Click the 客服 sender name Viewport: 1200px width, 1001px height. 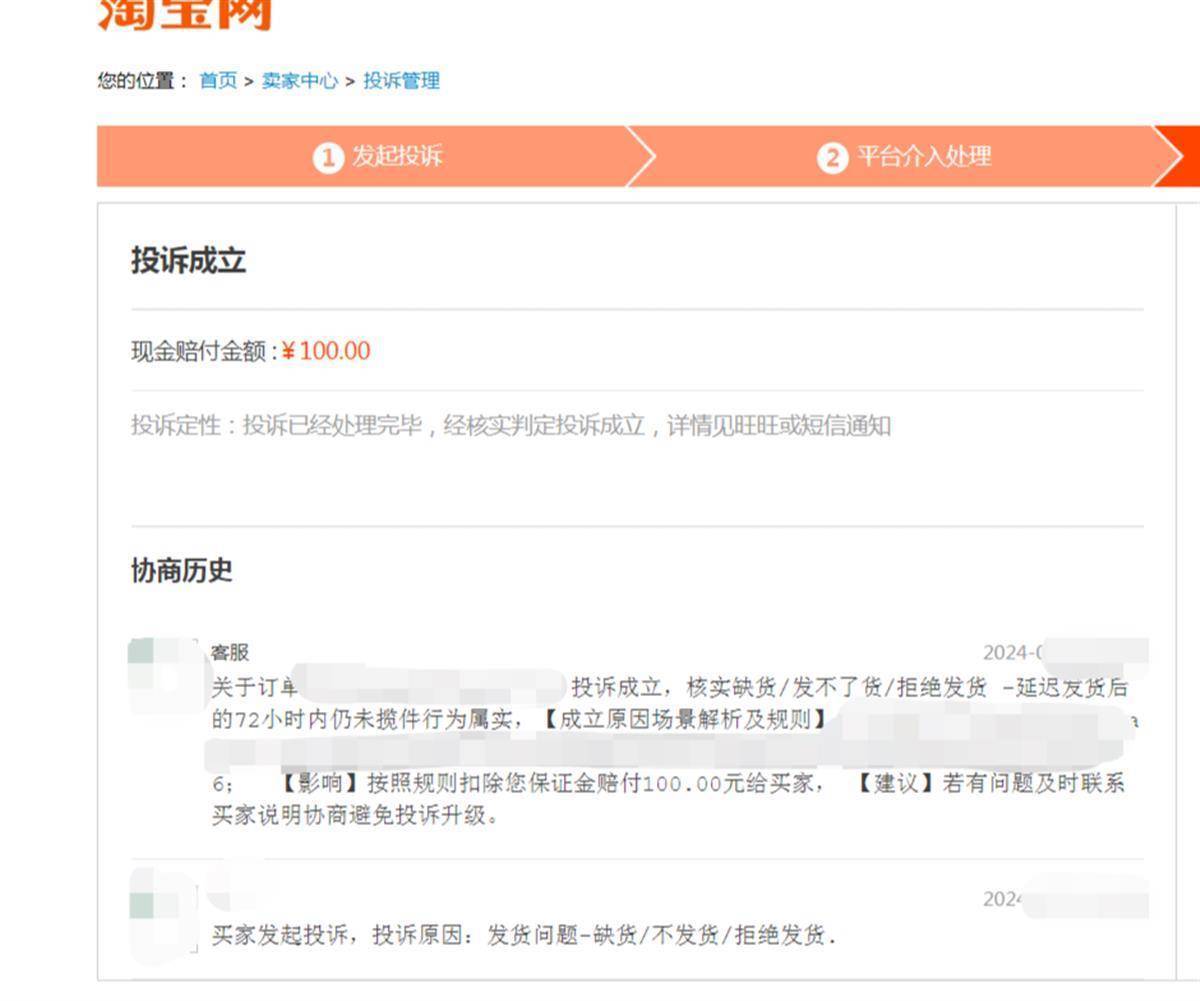click(x=230, y=653)
